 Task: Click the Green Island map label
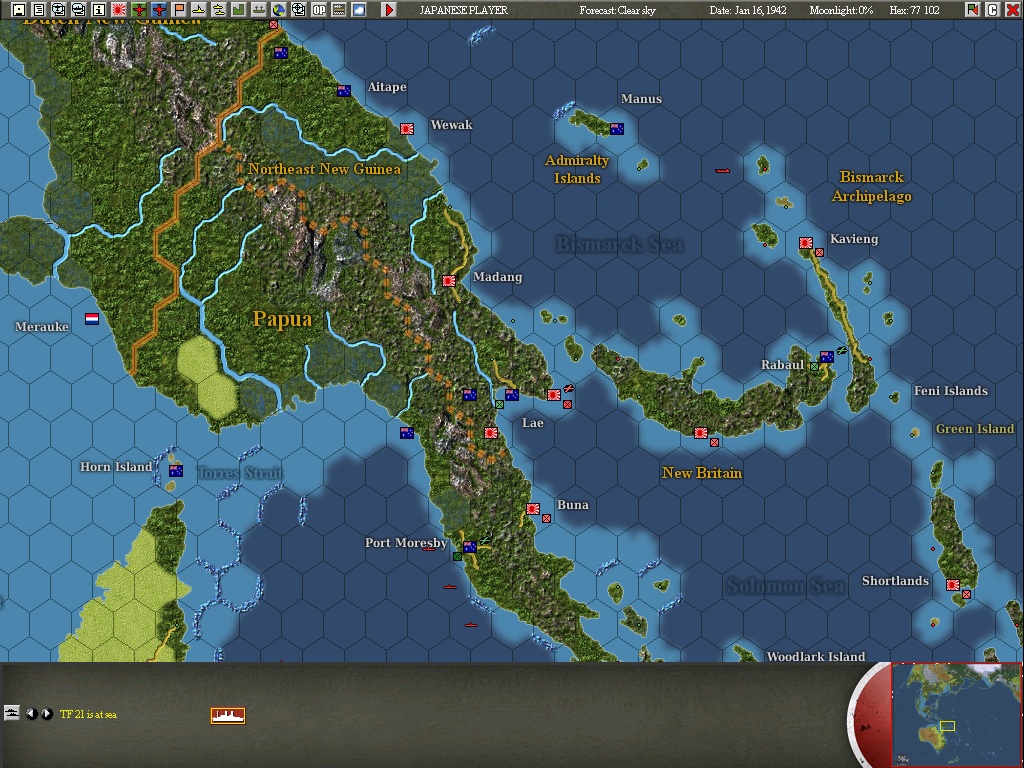coord(974,428)
